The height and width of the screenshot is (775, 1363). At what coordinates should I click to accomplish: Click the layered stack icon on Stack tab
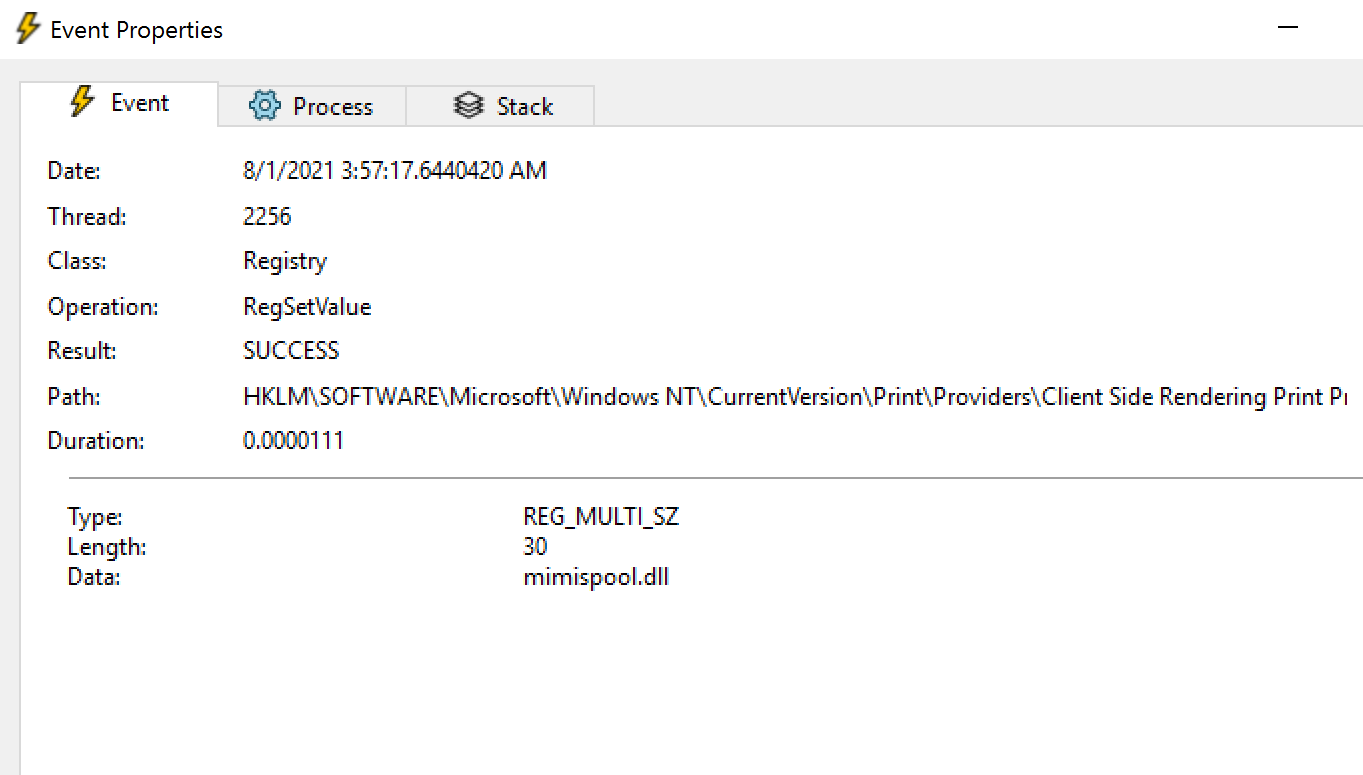pos(468,106)
